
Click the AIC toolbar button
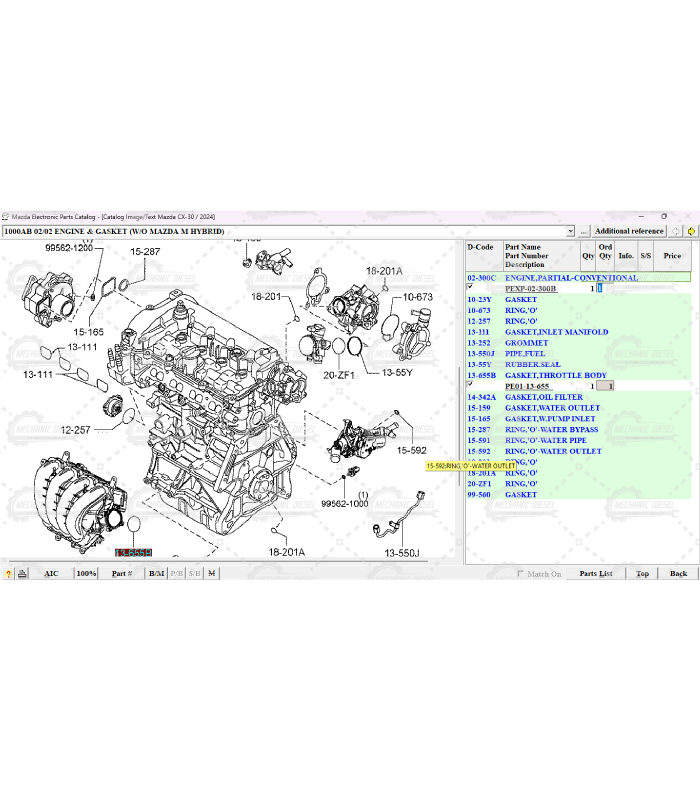click(x=51, y=574)
